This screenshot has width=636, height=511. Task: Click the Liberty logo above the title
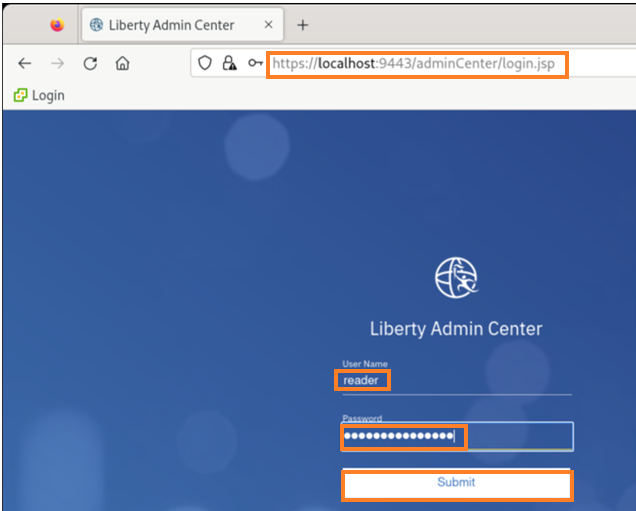(x=456, y=277)
